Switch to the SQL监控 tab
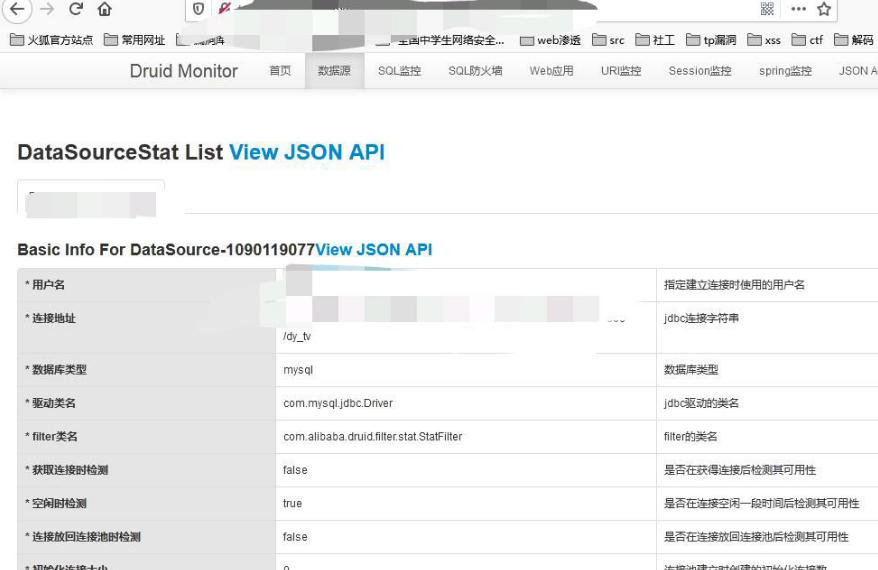This screenshot has height=570, width=878. (x=399, y=71)
